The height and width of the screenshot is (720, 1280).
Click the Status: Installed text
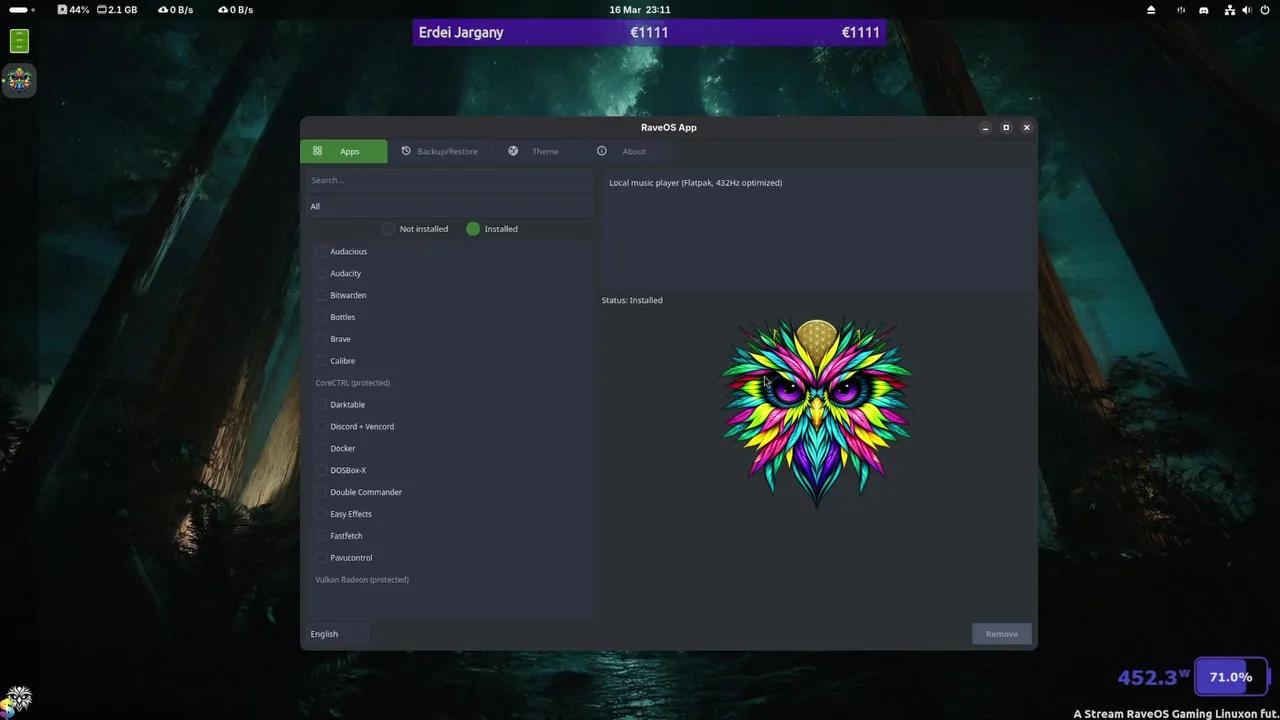(x=632, y=300)
